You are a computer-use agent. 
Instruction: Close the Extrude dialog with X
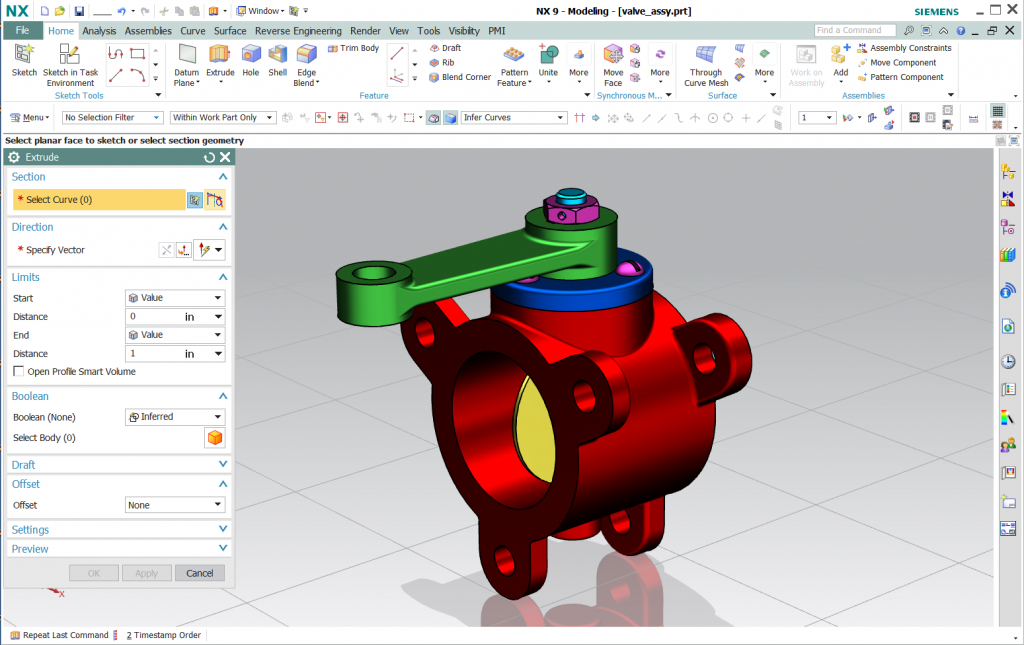pyautogui.click(x=225, y=157)
